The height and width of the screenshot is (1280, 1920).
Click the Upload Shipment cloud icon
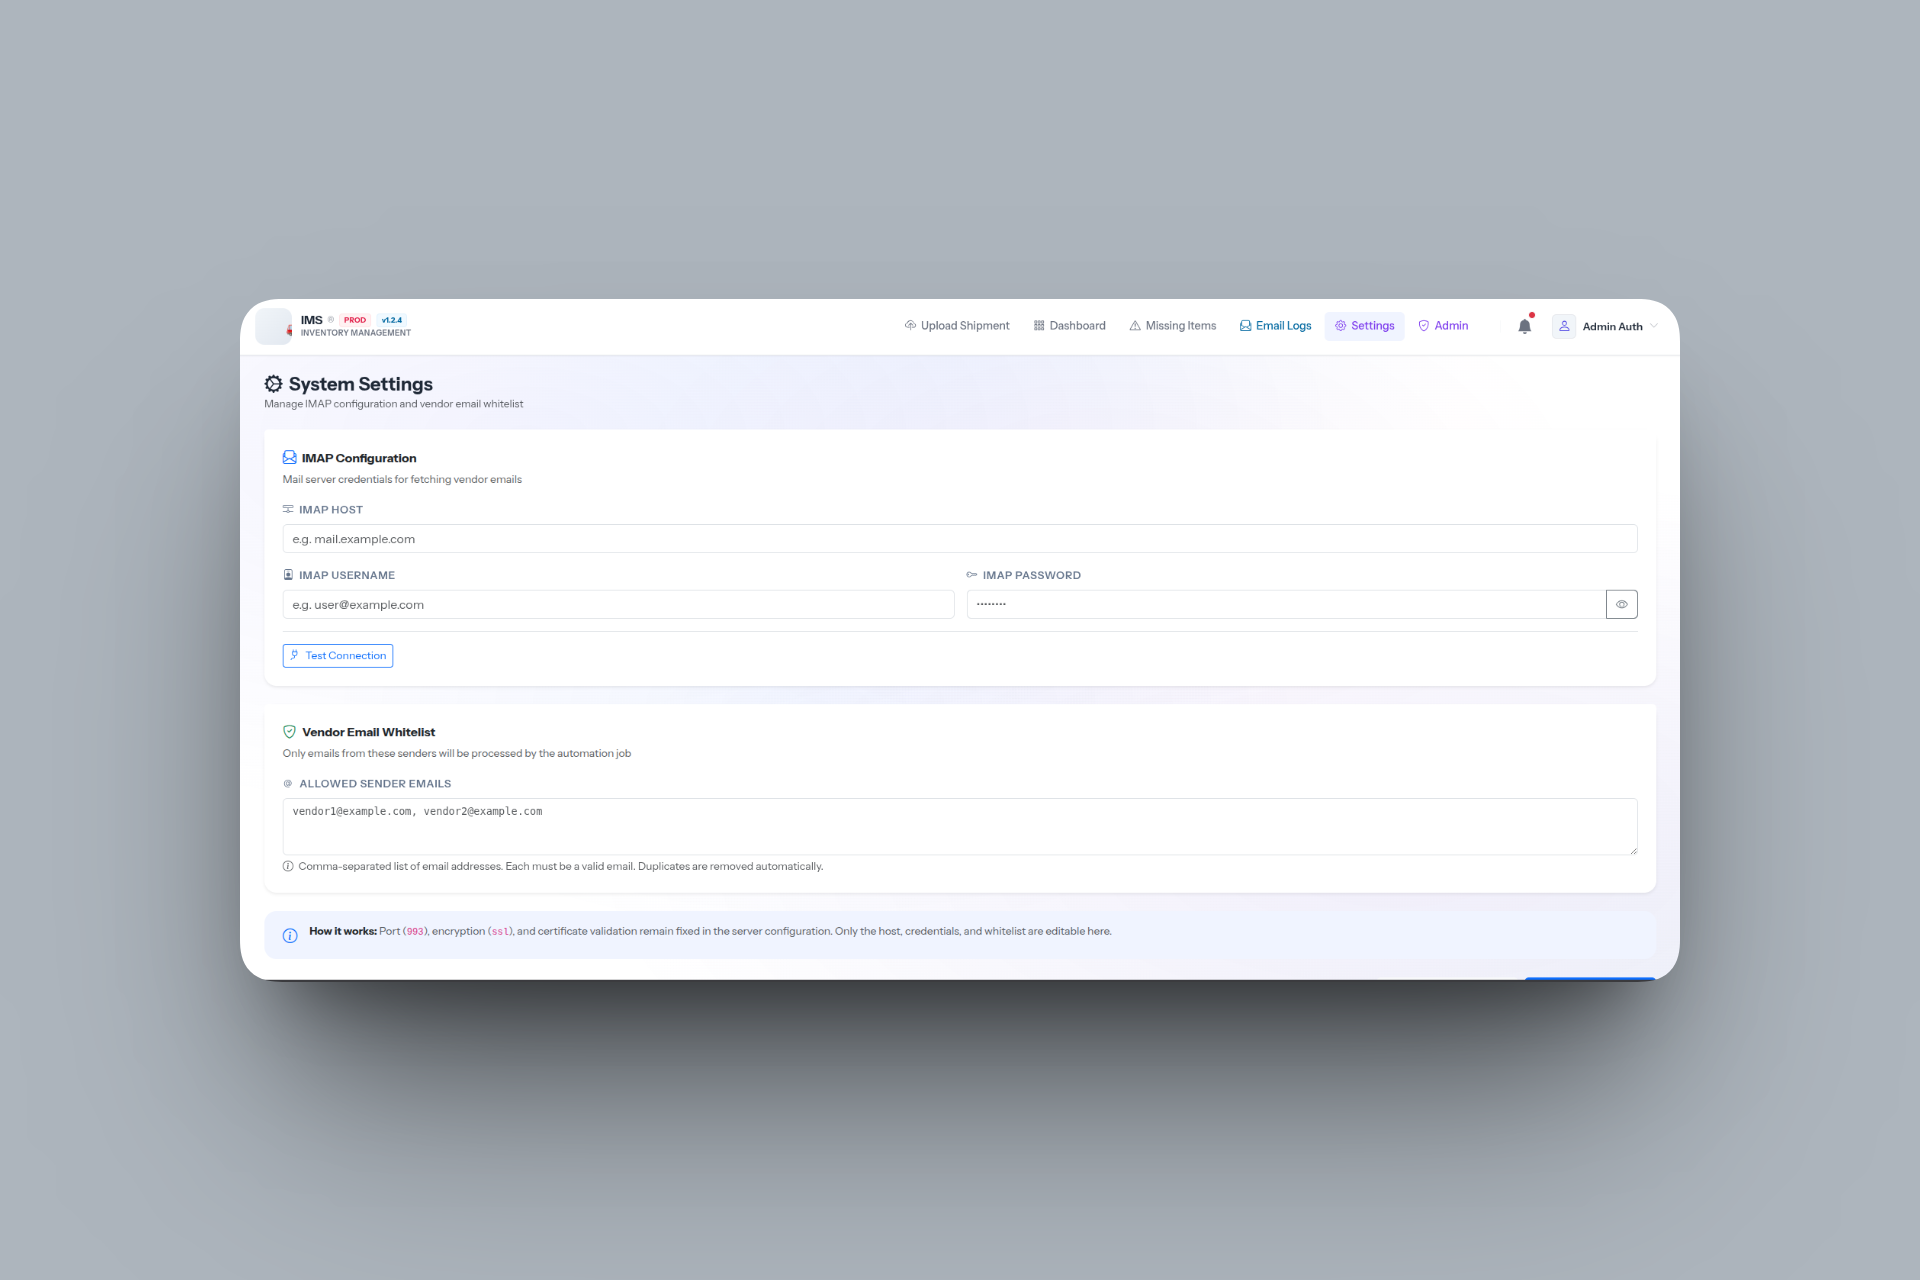point(910,326)
